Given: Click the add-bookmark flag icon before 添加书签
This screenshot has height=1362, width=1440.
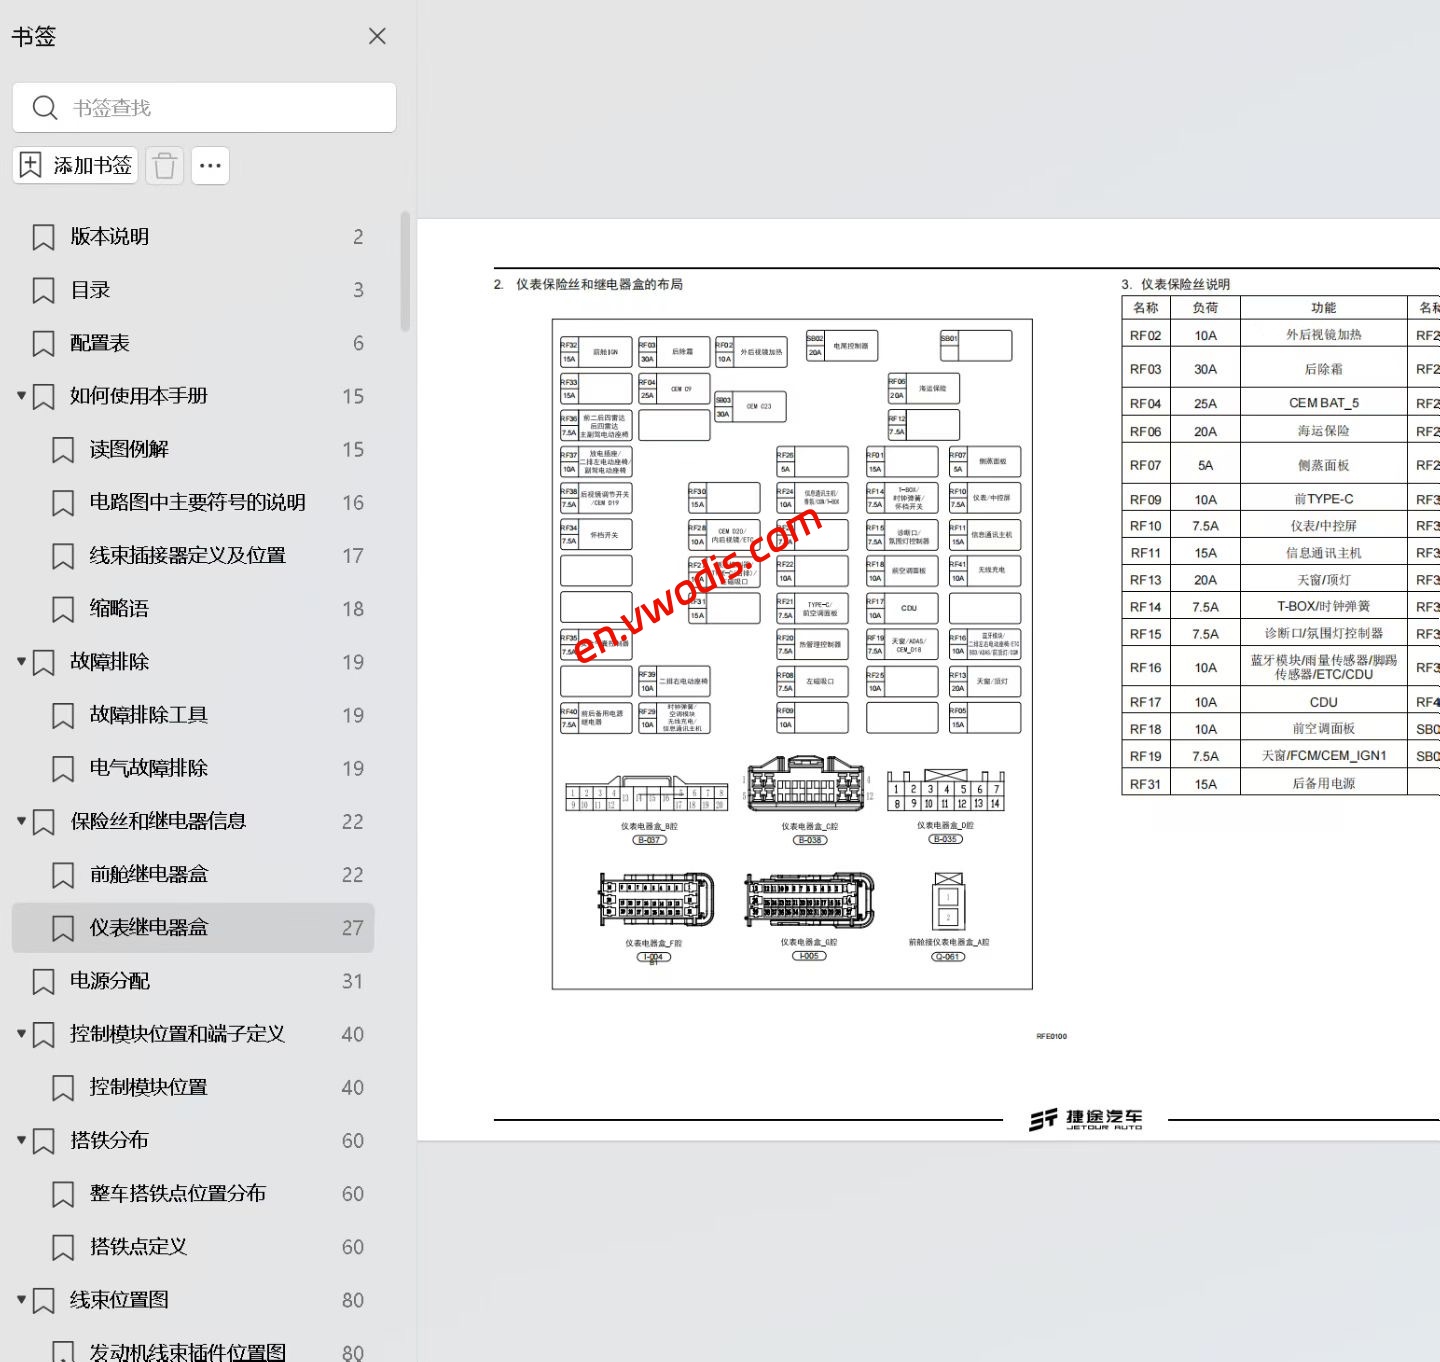Looking at the screenshot, I should (x=29, y=165).
